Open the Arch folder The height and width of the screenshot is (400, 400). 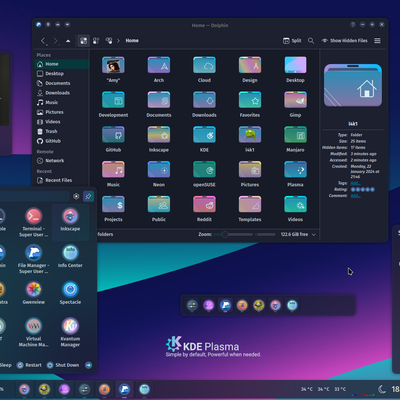[x=159, y=69]
